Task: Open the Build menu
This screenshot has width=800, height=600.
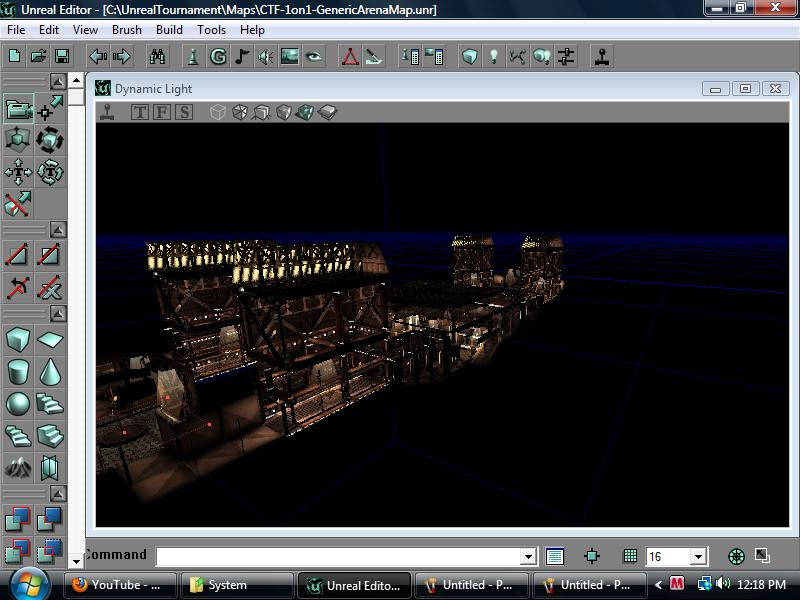Action: coord(168,30)
